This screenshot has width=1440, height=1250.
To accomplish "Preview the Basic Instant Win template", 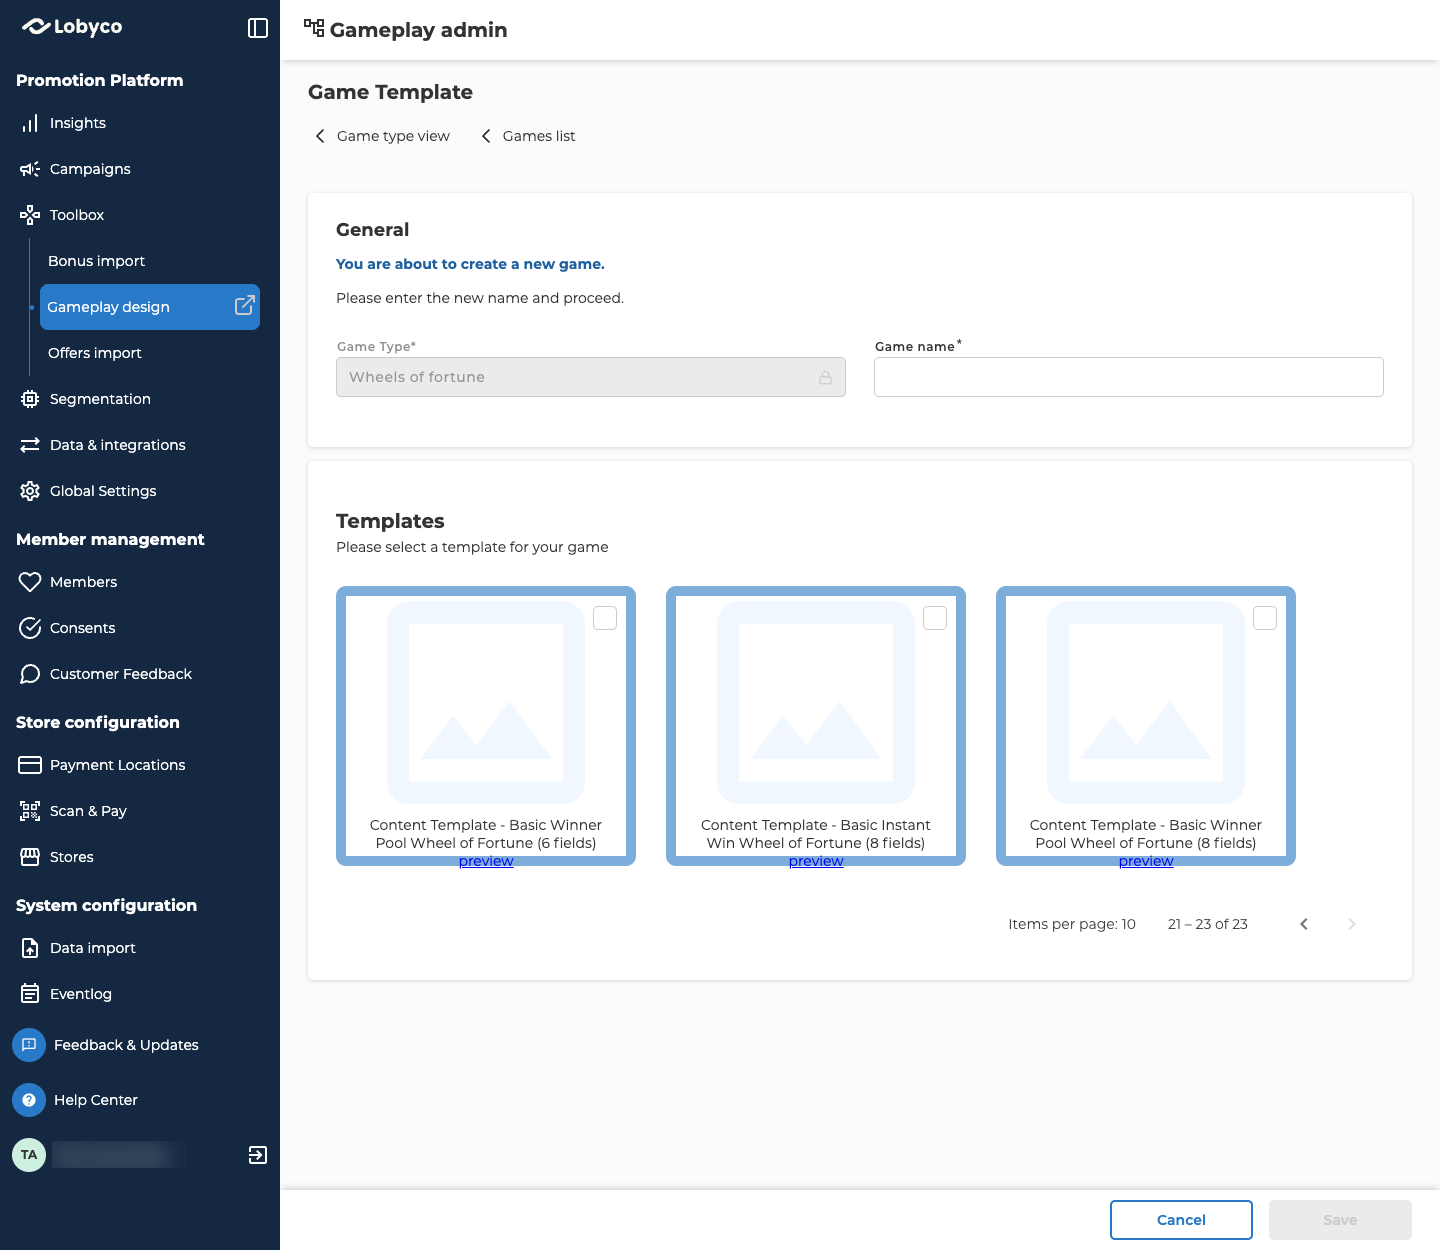I will [x=816, y=861].
